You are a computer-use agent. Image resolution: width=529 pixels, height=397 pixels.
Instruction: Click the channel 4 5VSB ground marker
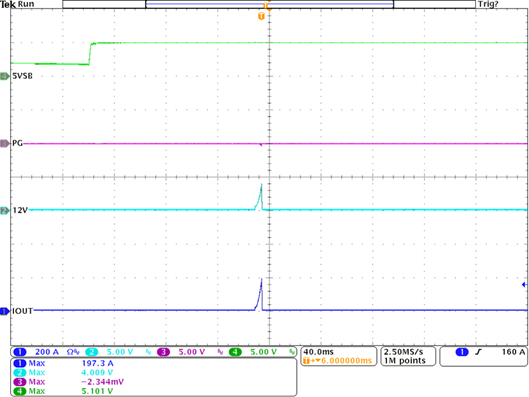tap(4, 77)
